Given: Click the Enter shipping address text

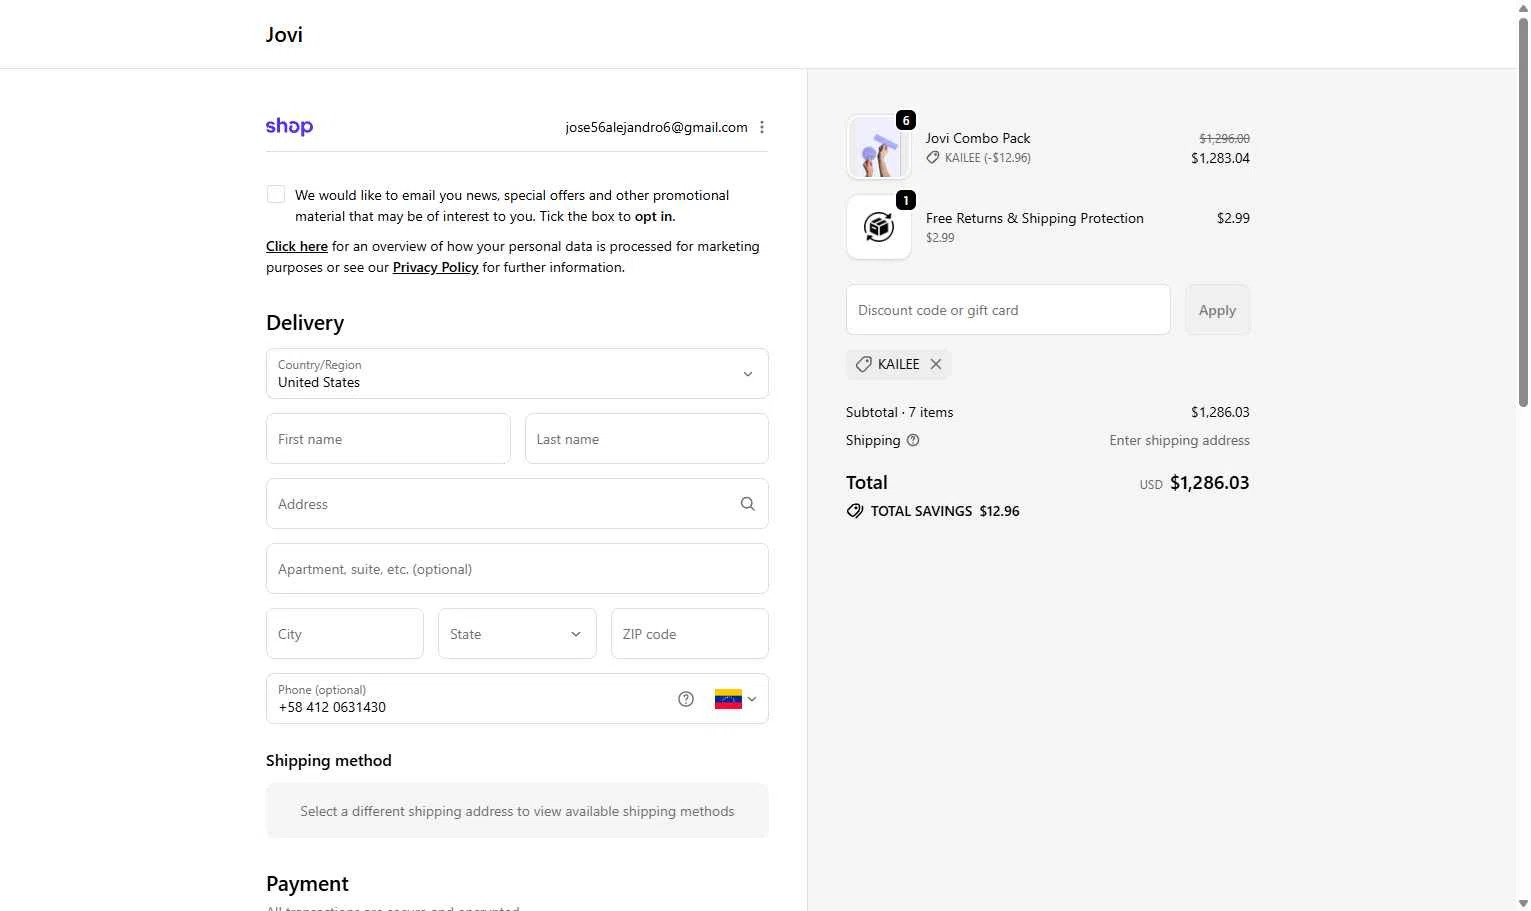Looking at the screenshot, I should click(1179, 440).
